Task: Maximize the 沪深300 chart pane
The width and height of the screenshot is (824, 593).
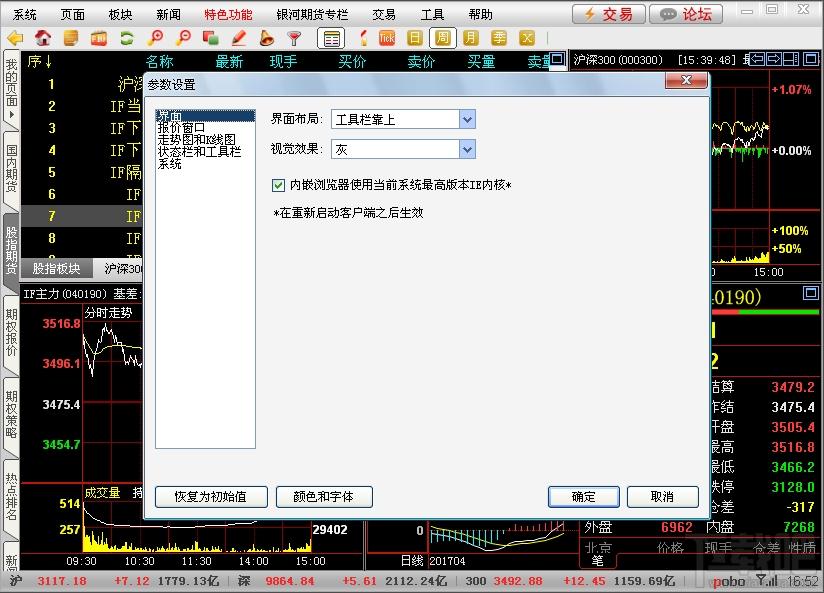Action: click(811, 59)
